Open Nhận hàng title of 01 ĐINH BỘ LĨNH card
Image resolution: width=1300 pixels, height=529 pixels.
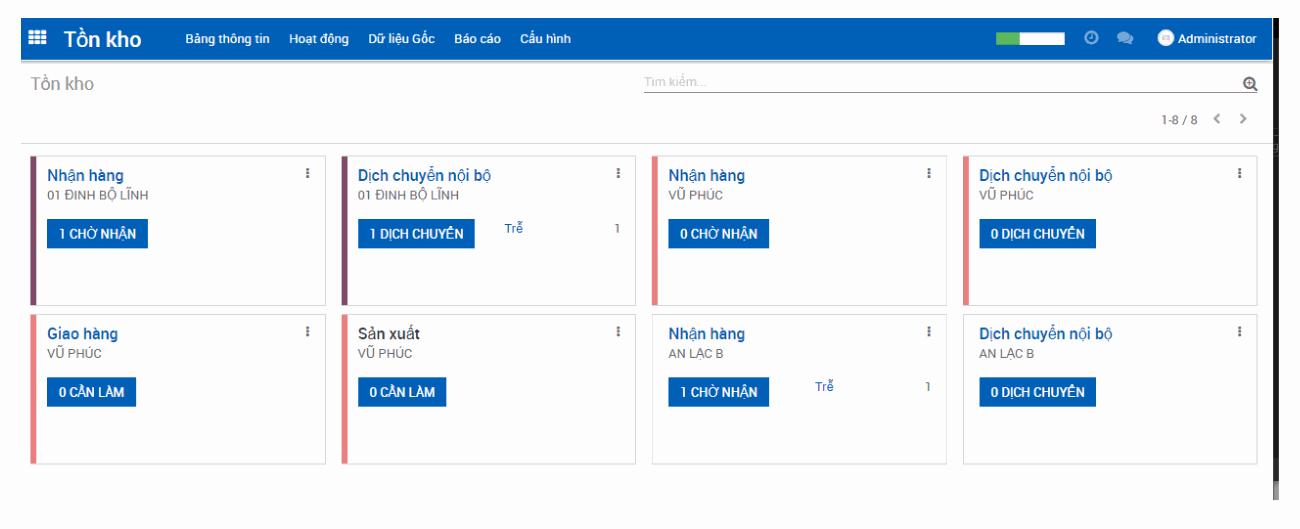pos(85,176)
